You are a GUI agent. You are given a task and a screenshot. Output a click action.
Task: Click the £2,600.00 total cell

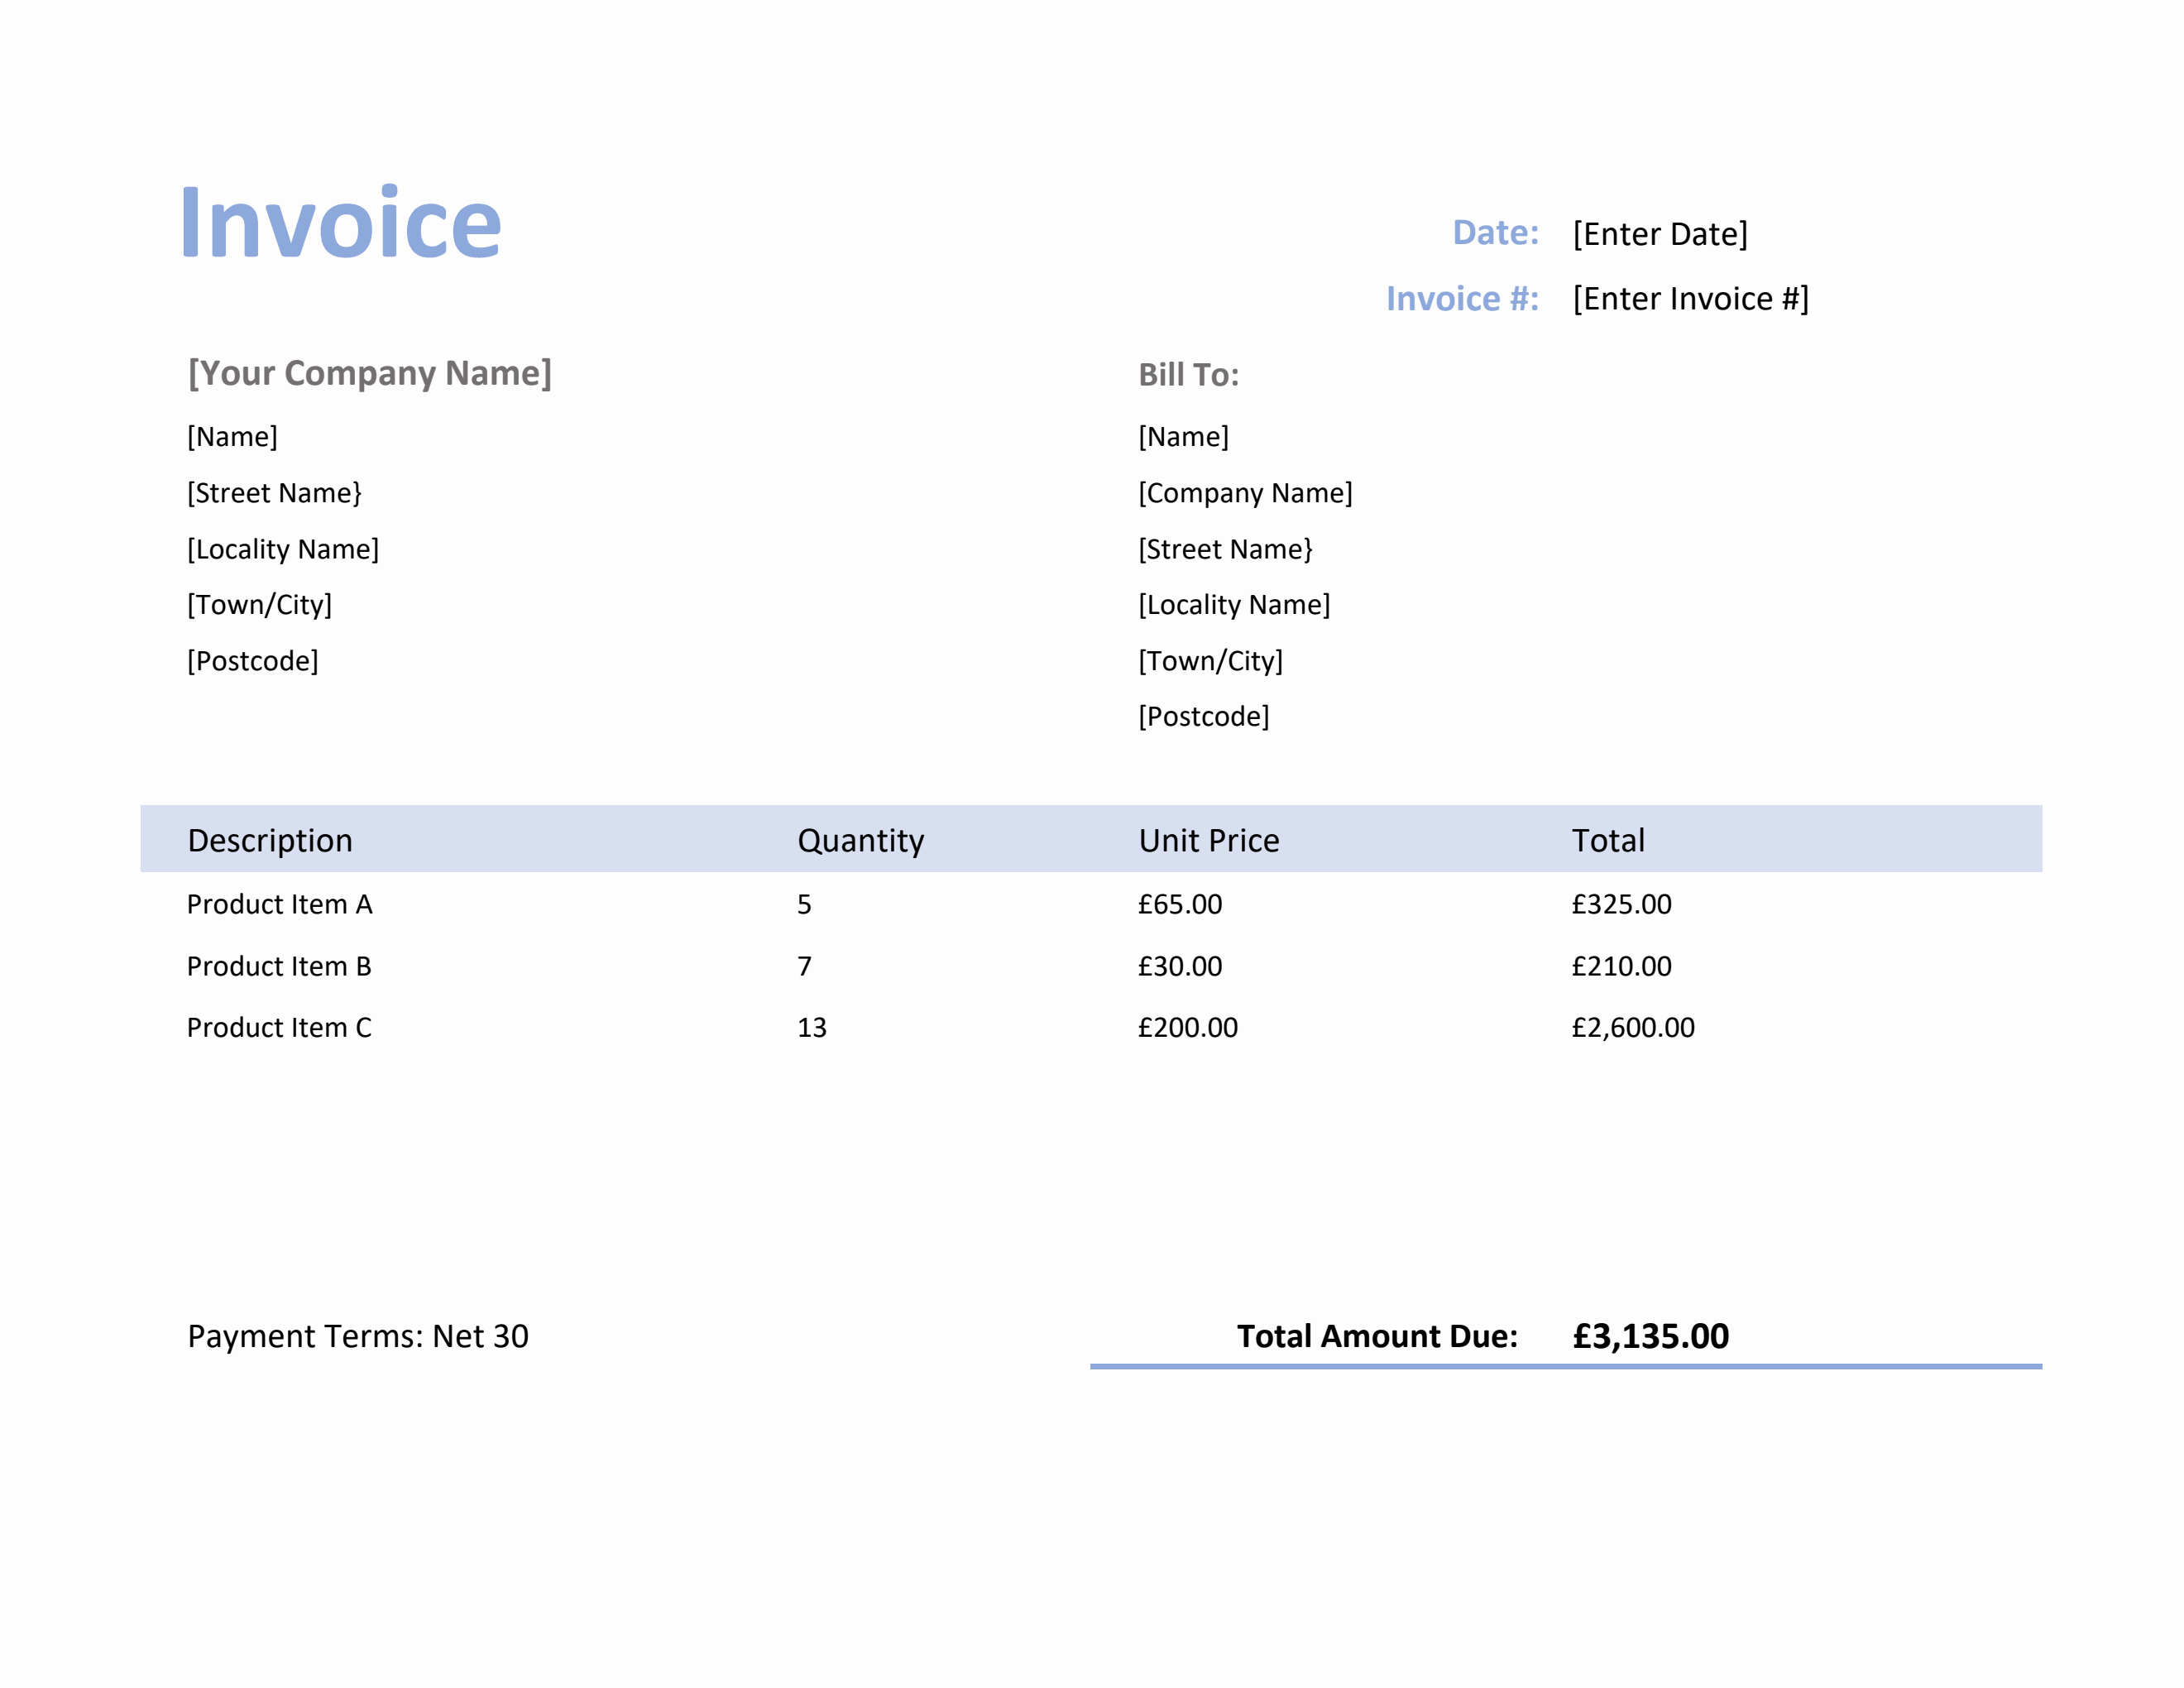coord(1632,1028)
